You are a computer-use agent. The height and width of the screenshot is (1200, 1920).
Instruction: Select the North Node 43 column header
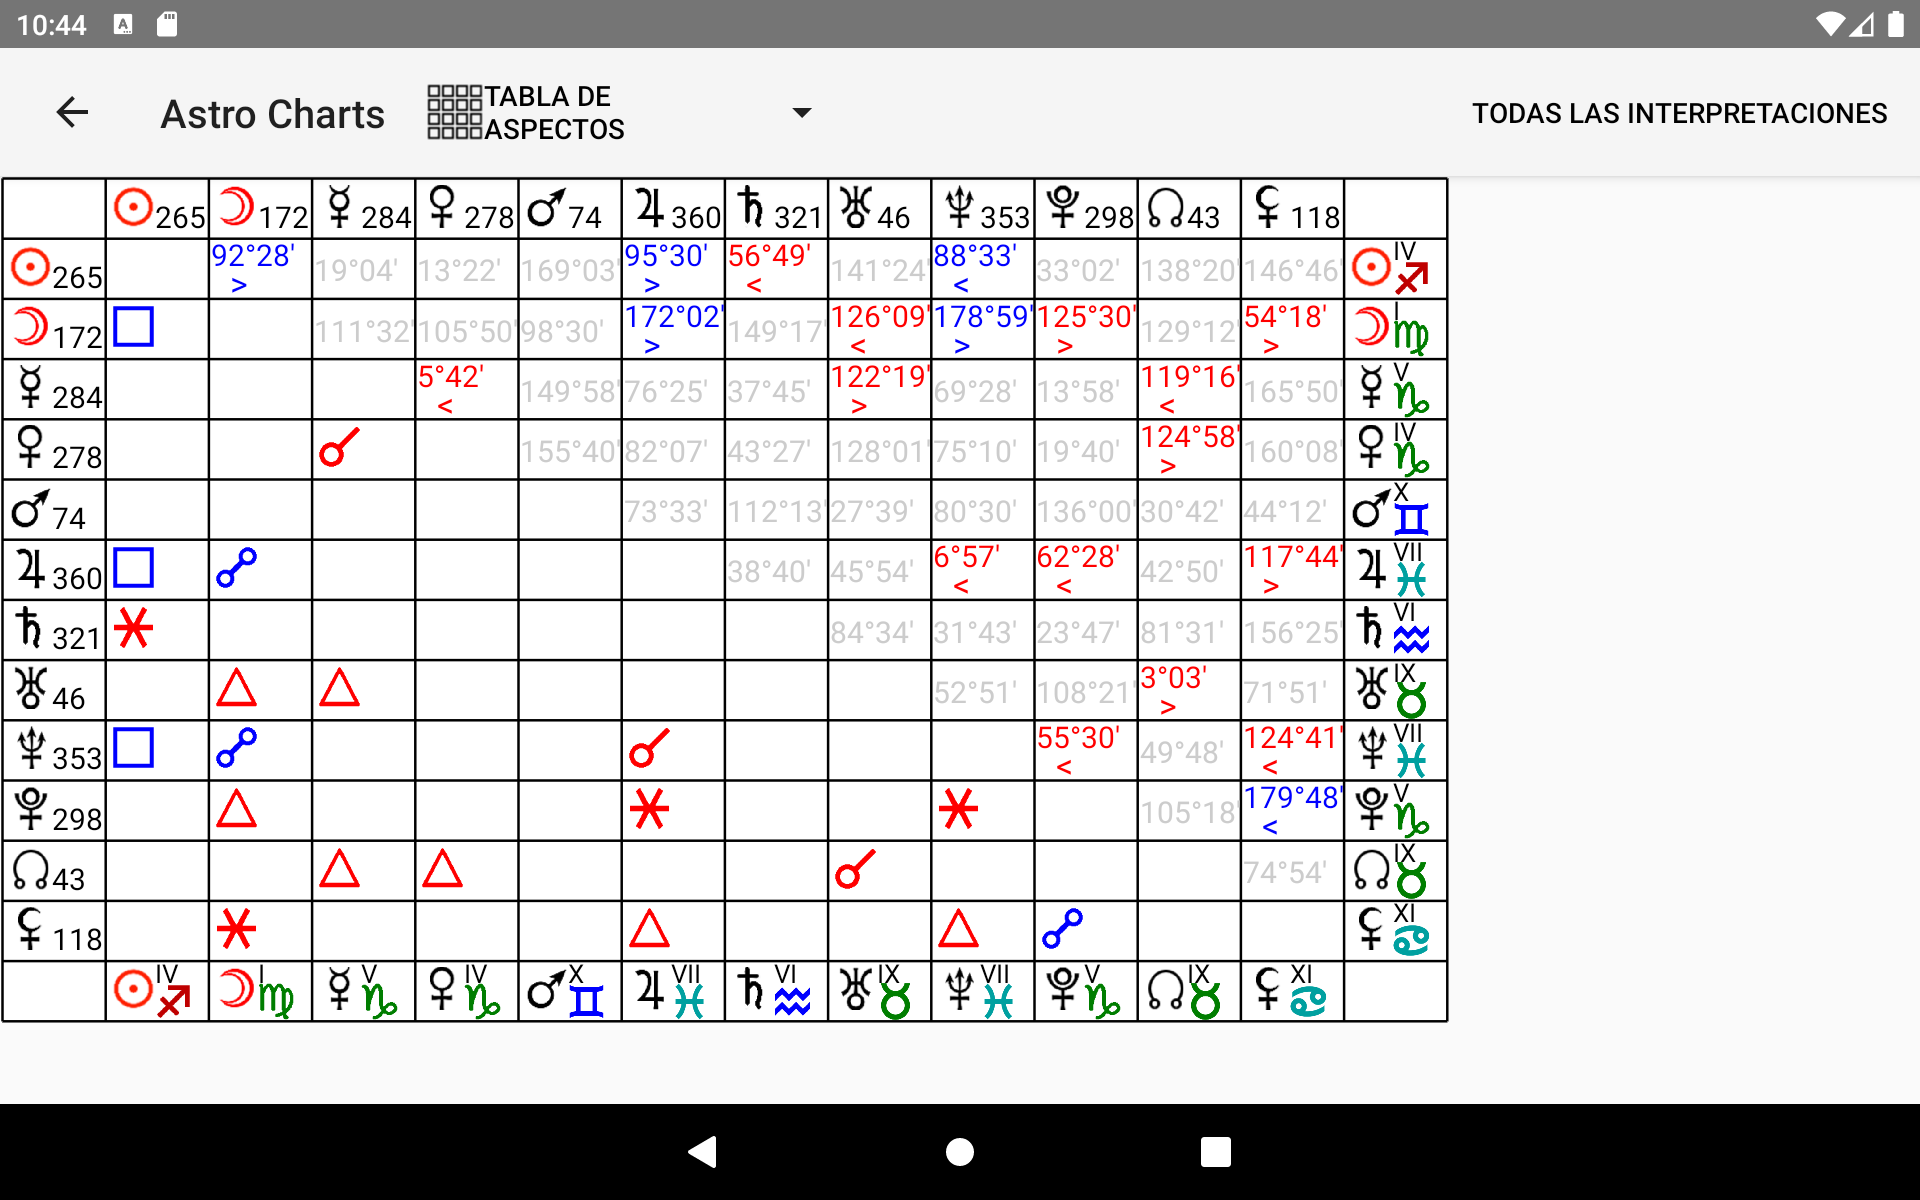pos(1191,209)
